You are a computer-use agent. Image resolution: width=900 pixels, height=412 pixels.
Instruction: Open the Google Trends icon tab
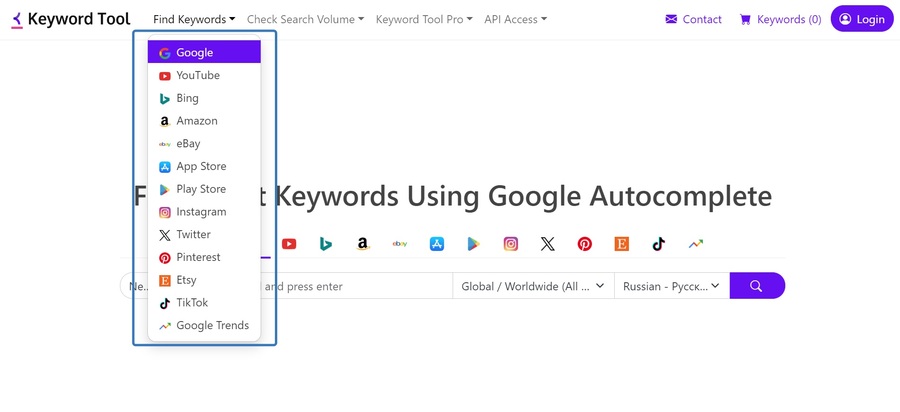tap(696, 244)
